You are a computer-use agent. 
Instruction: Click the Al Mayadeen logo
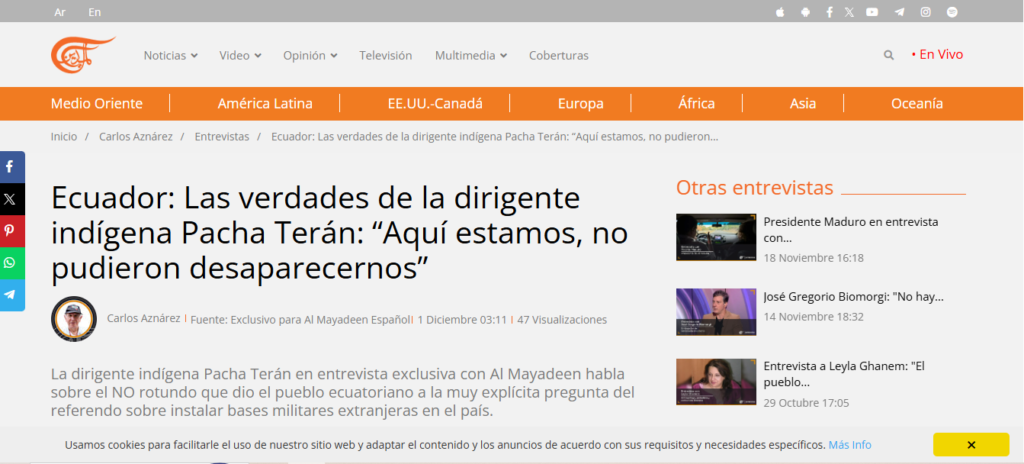82,54
